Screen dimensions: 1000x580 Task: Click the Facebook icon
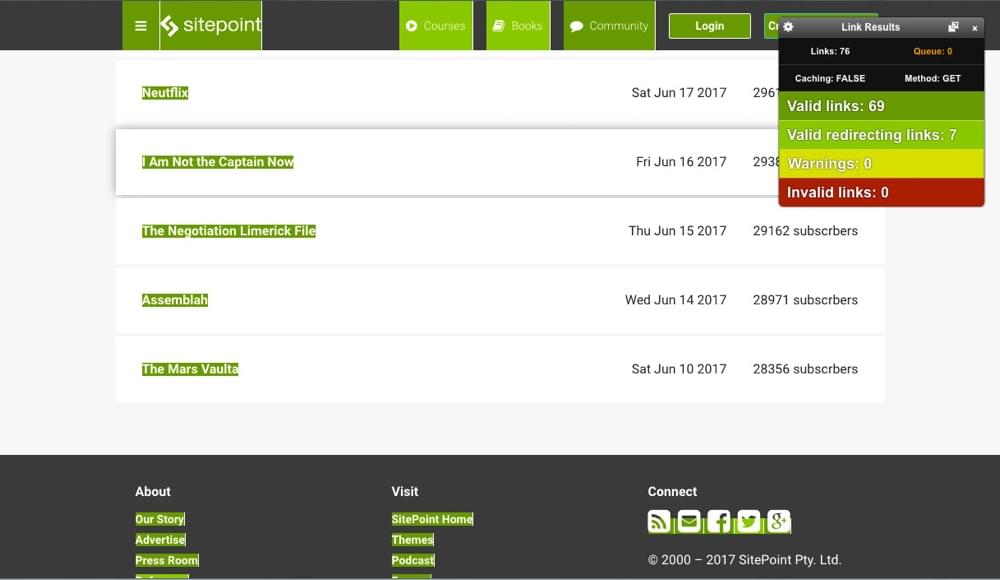(719, 521)
